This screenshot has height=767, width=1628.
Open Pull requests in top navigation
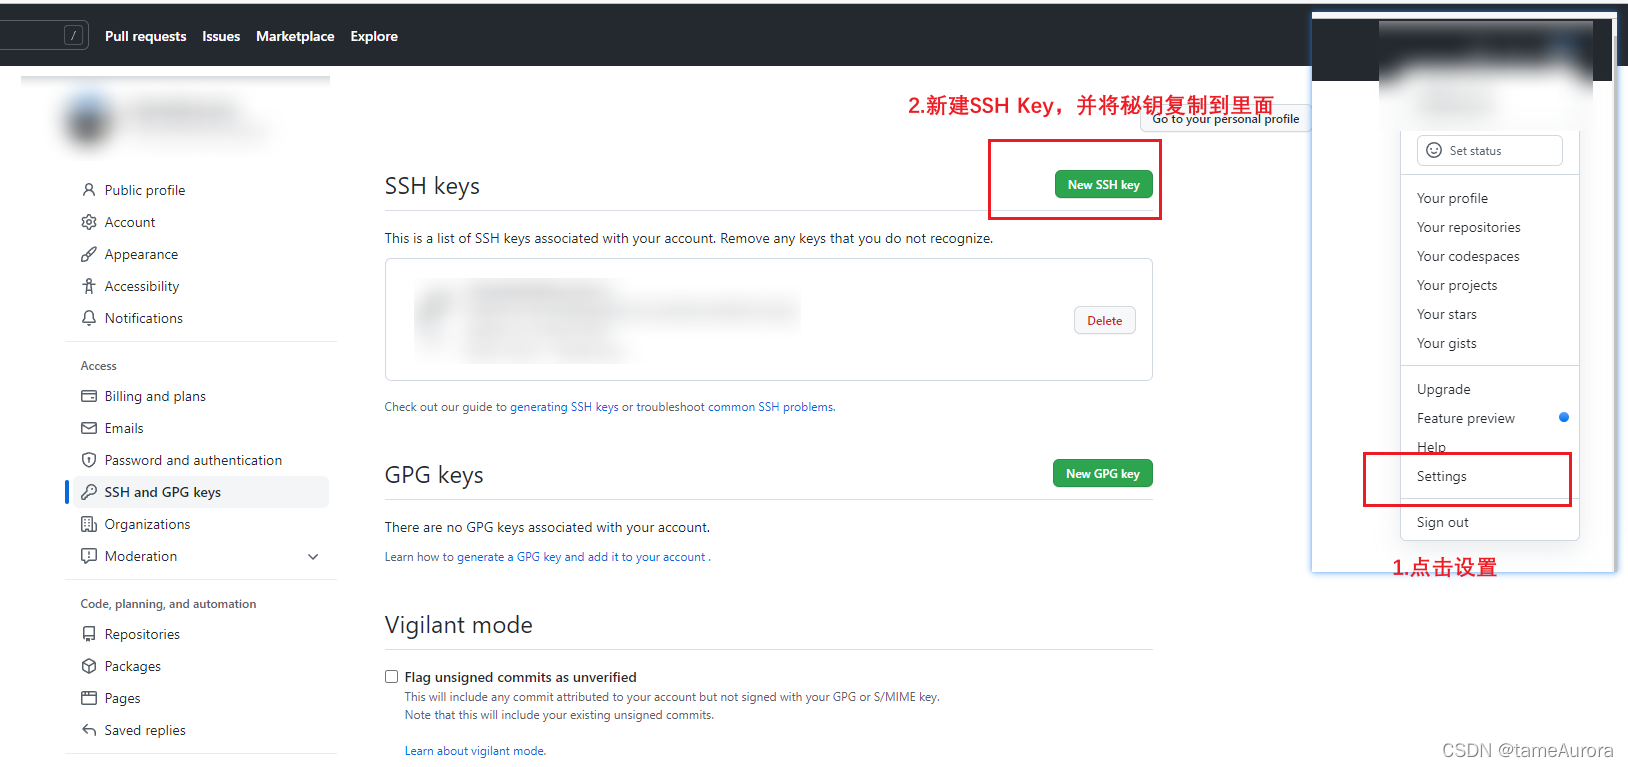point(145,36)
